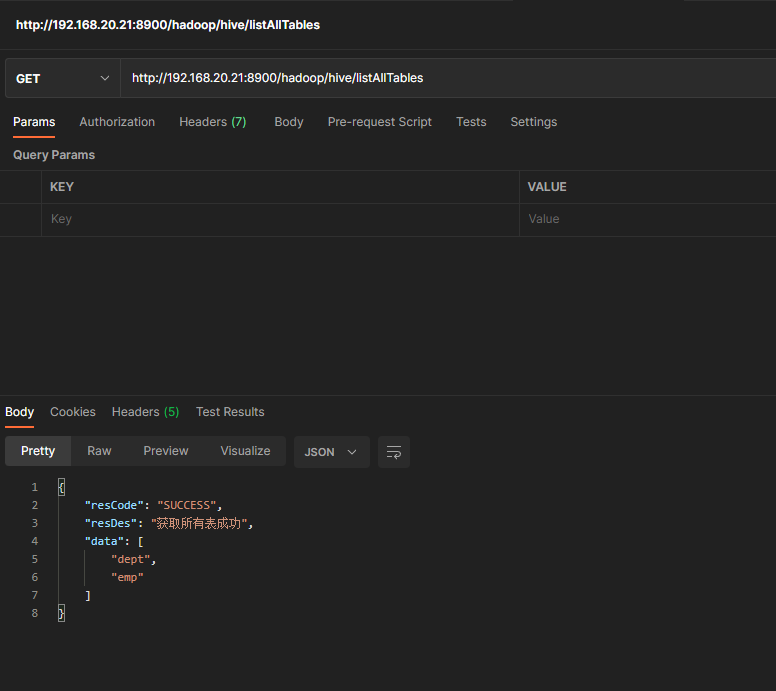Open the response Cookies tab
This screenshot has width=776, height=691.
click(x=73, y=412)
